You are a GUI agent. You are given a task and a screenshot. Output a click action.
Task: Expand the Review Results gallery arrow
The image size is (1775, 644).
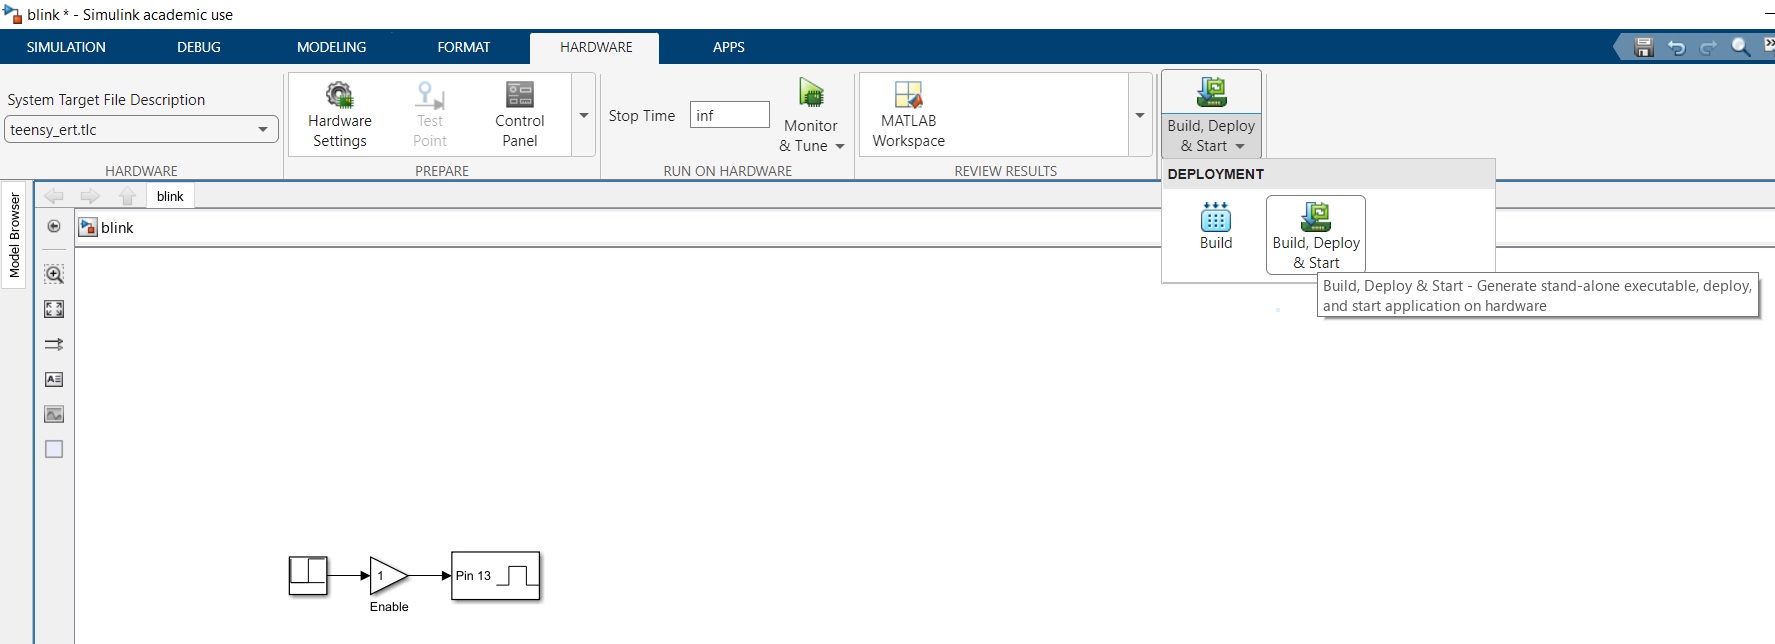pos(1140,115)
